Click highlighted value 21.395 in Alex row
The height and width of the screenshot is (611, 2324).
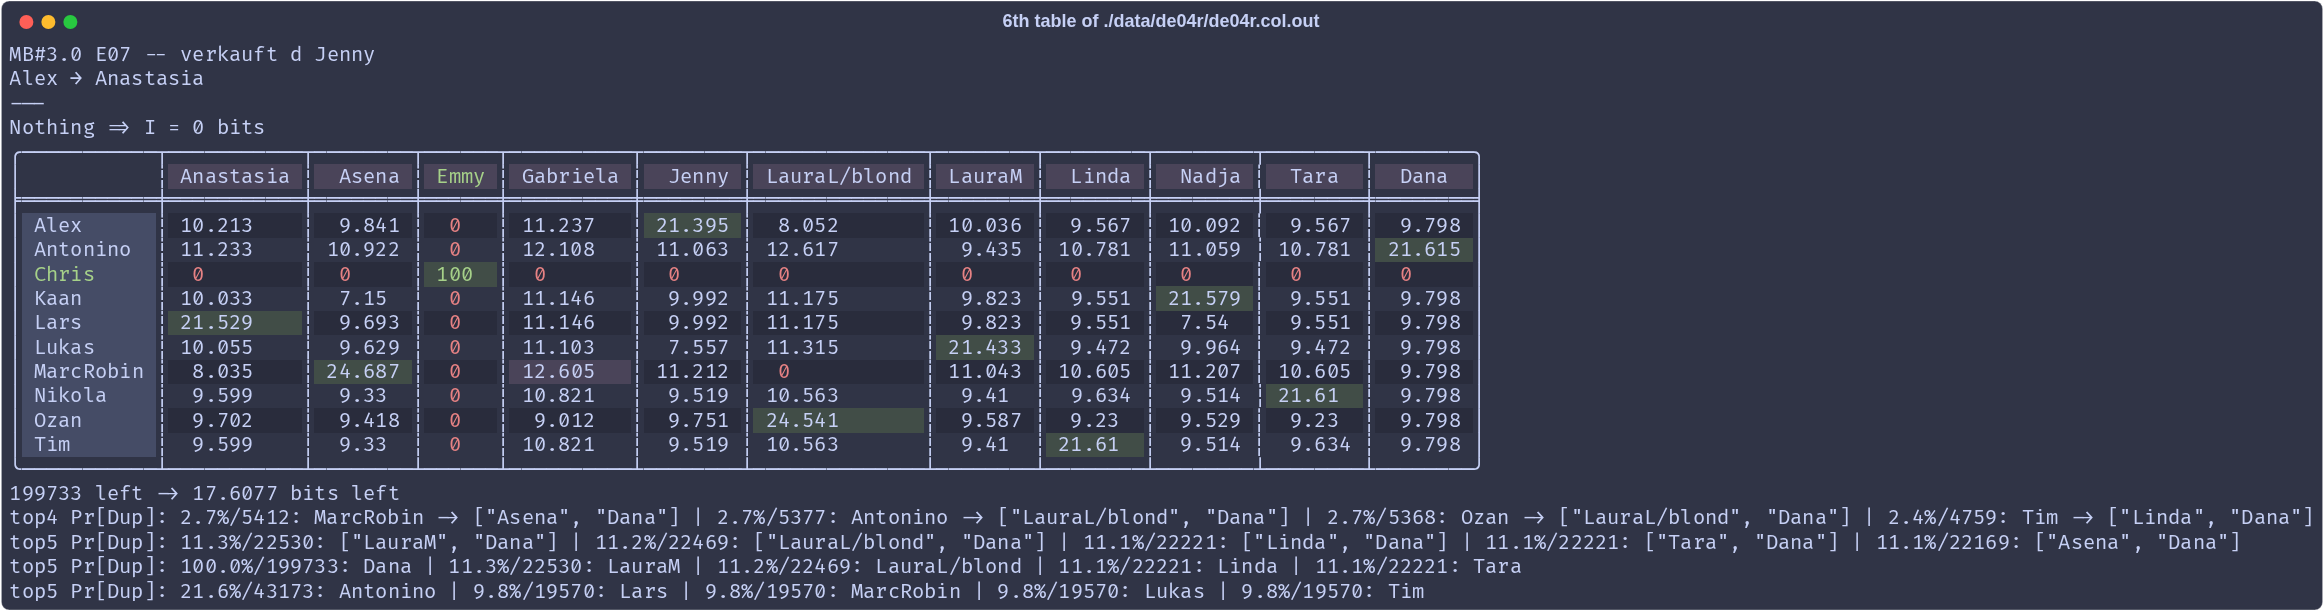coord(692,226)
